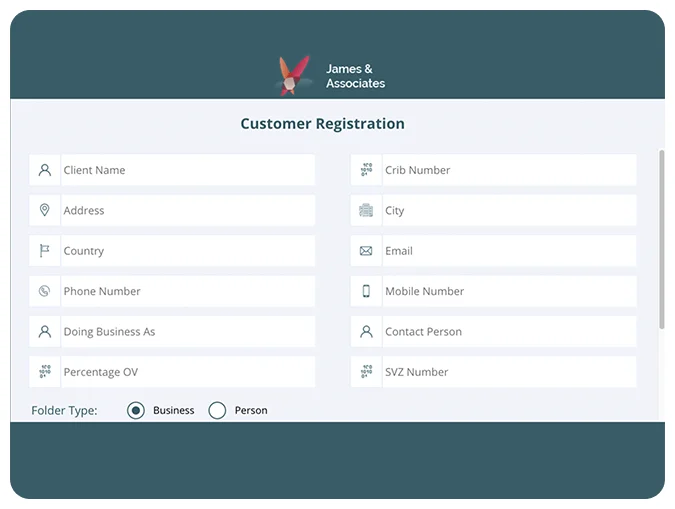Click the James & Associates bird logo
675x509 pixels.
(x=294, y=75)
